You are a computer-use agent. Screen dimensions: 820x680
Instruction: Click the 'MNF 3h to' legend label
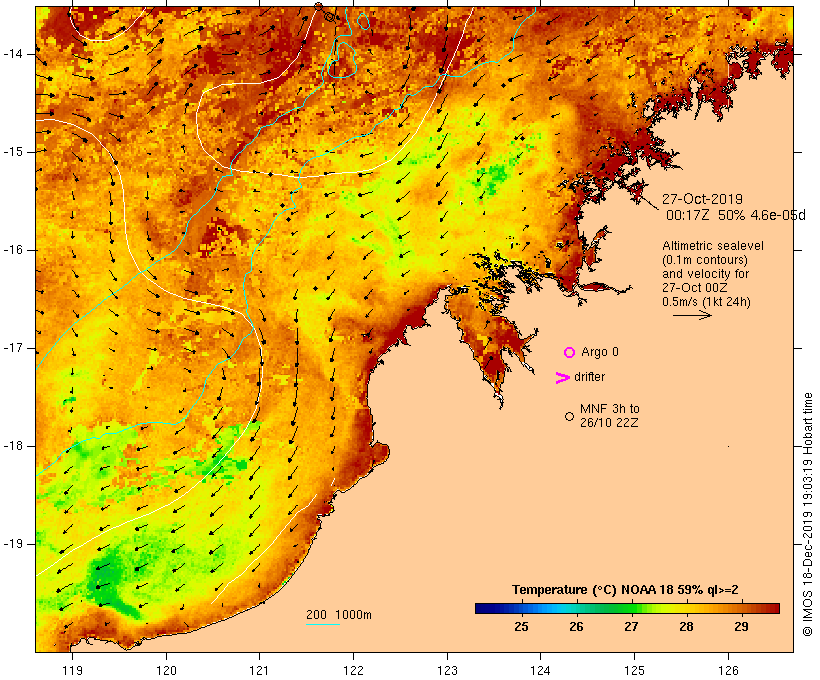[x=610, y=409]
